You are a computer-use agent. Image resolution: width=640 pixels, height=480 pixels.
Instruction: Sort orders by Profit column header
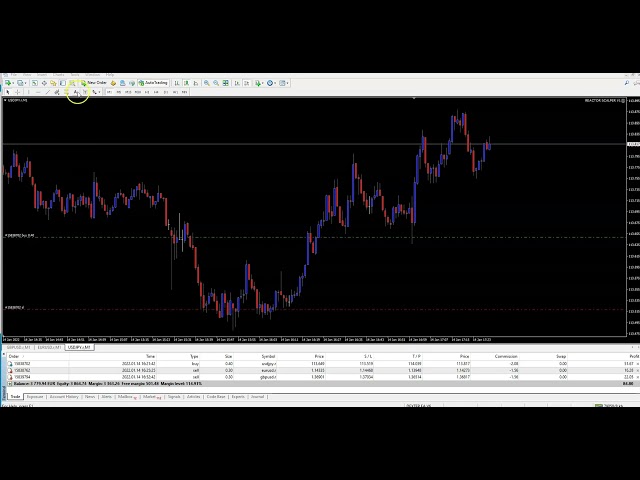pyautogui.click(x=630, y=355)
